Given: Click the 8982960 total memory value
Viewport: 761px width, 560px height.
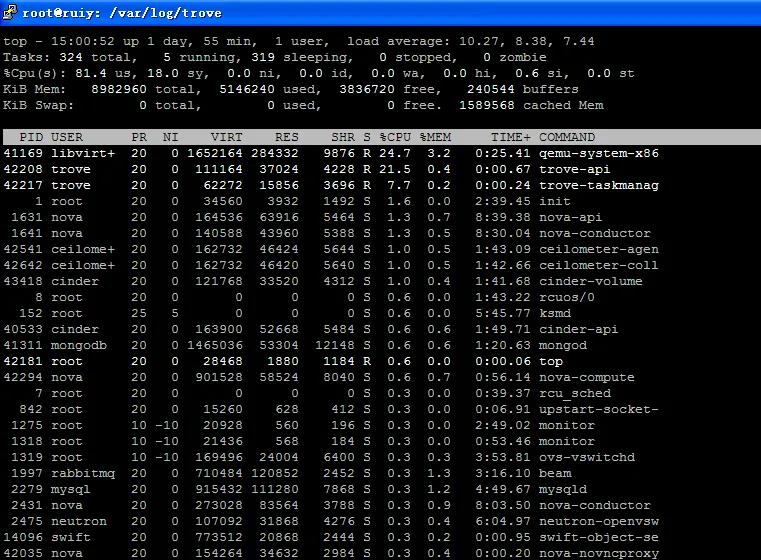Looking at the screenshot, I should pyautogui.click(x=119, y=89).
